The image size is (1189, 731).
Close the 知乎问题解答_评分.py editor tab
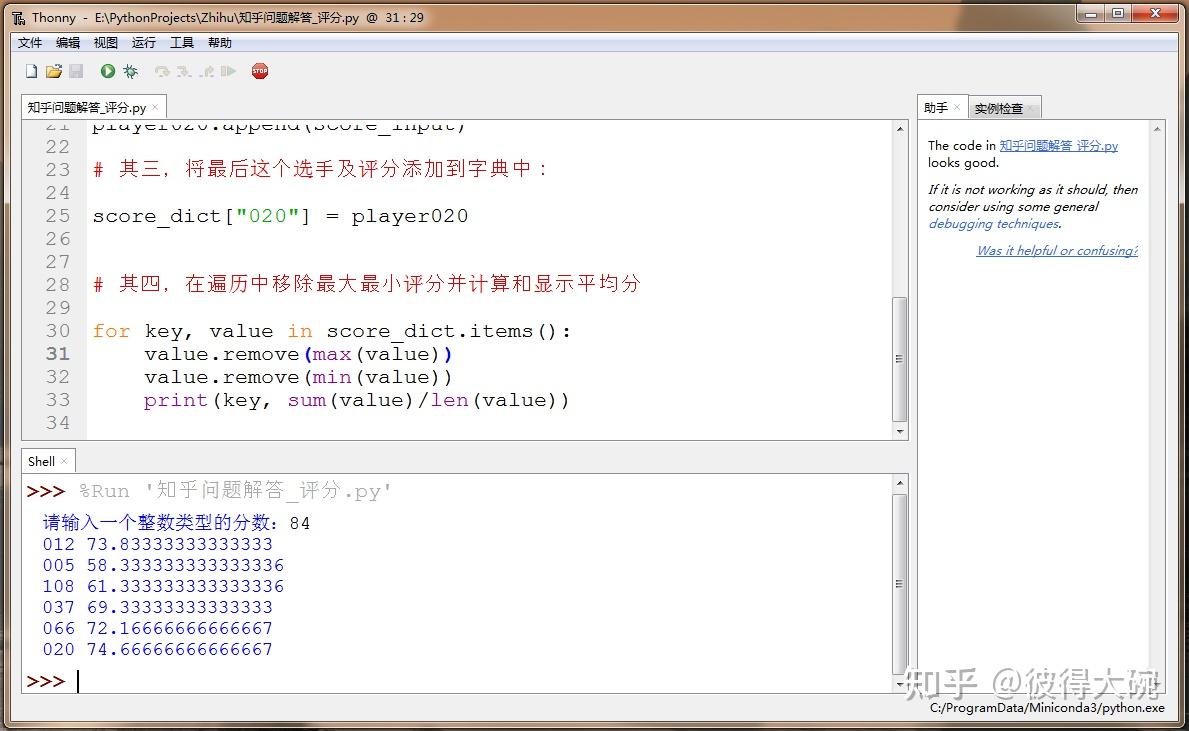pos(155,107)
